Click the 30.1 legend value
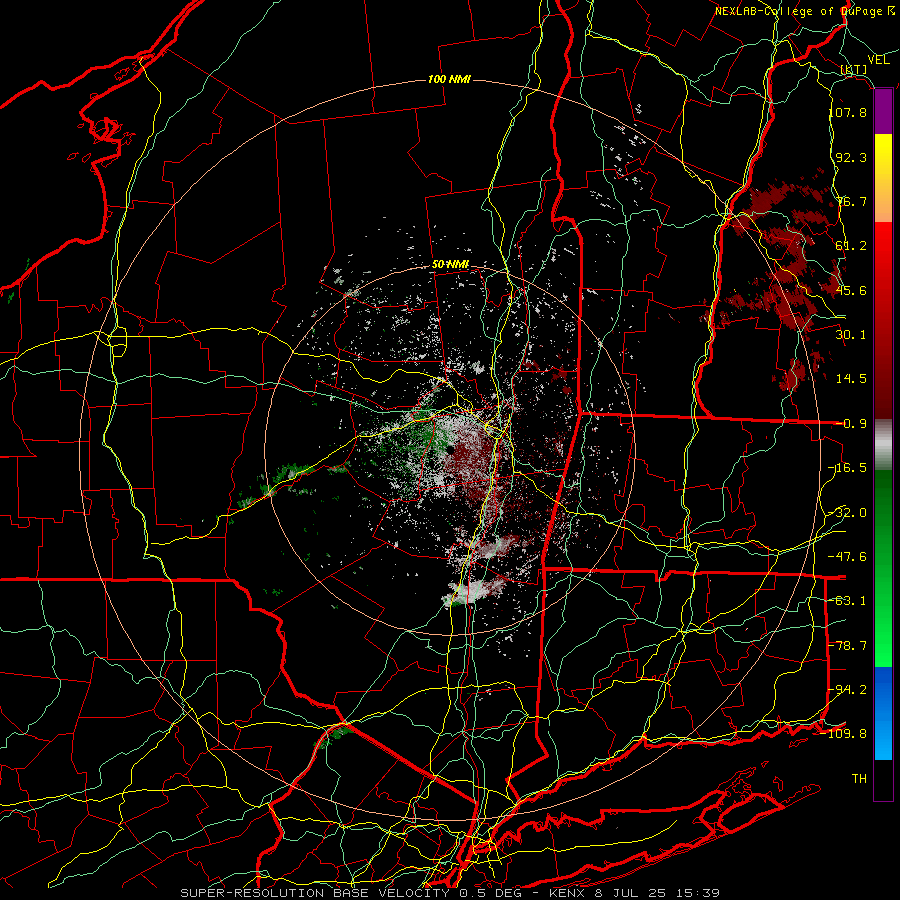Screen dimensions: 900x900 (x=851, y=334)
